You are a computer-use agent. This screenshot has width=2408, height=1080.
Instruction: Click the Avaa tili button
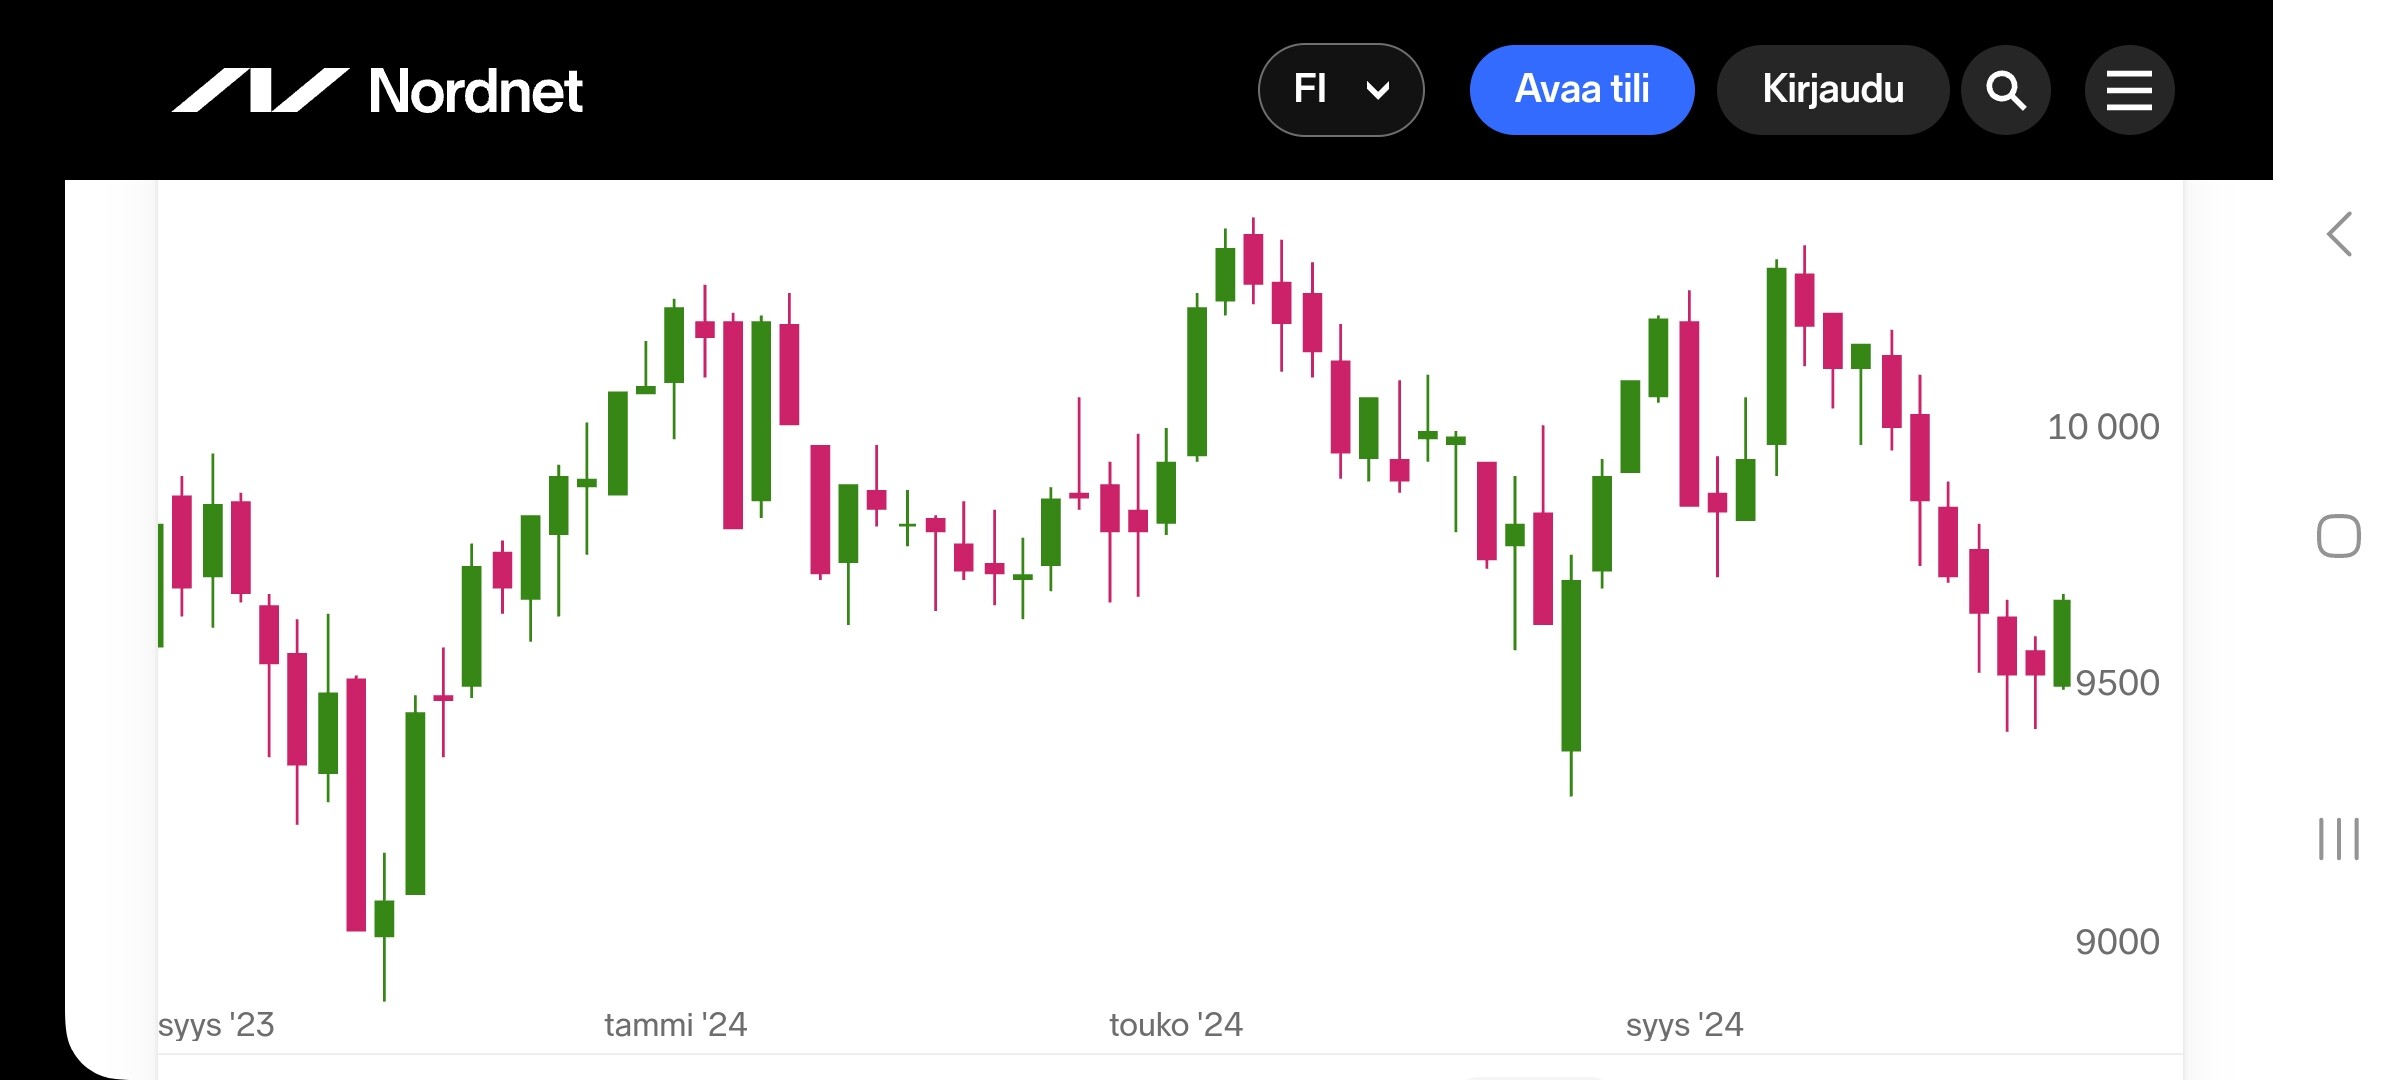1581,90
